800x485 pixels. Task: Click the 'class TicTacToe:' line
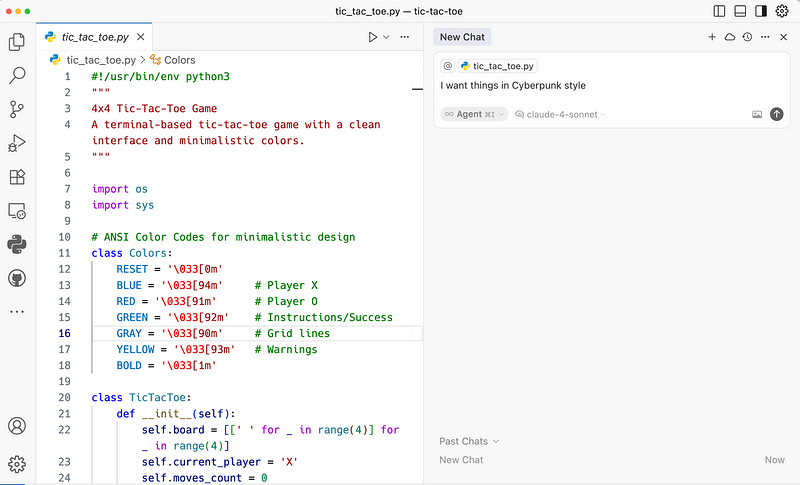click(141, 397)
